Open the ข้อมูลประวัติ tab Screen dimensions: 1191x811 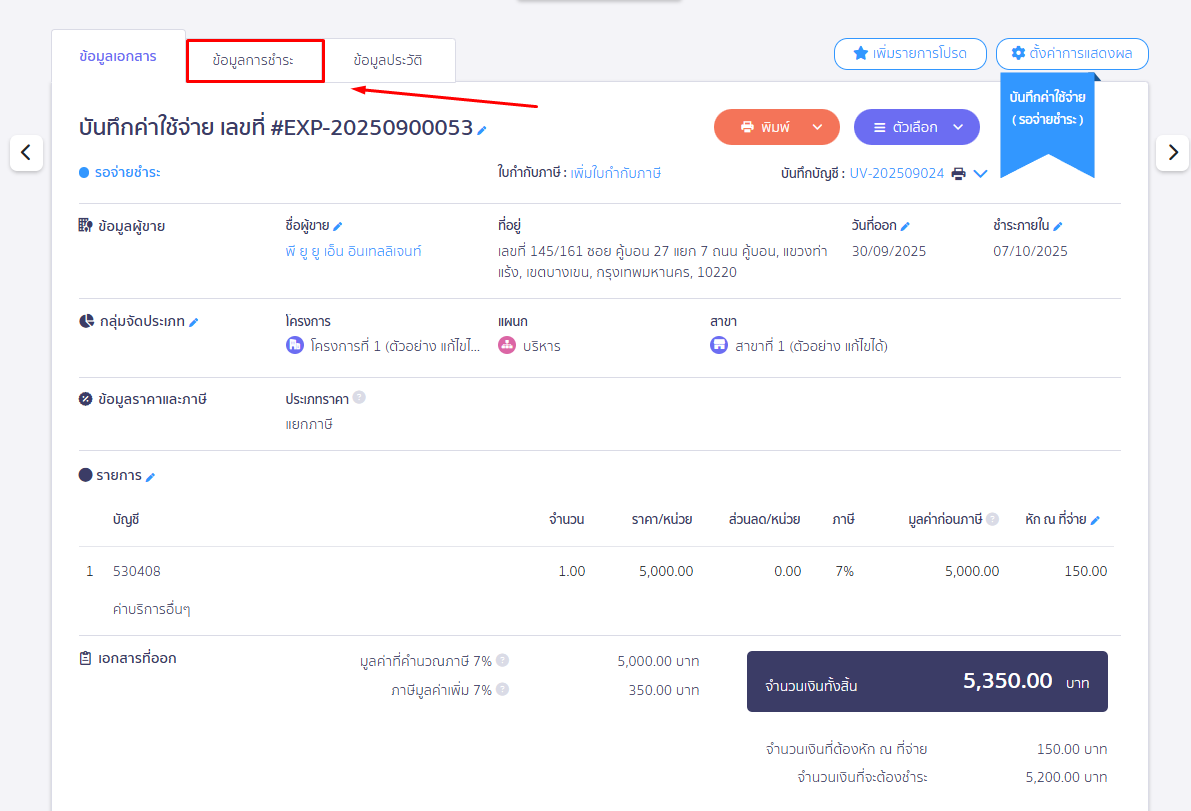click(388, 61)
